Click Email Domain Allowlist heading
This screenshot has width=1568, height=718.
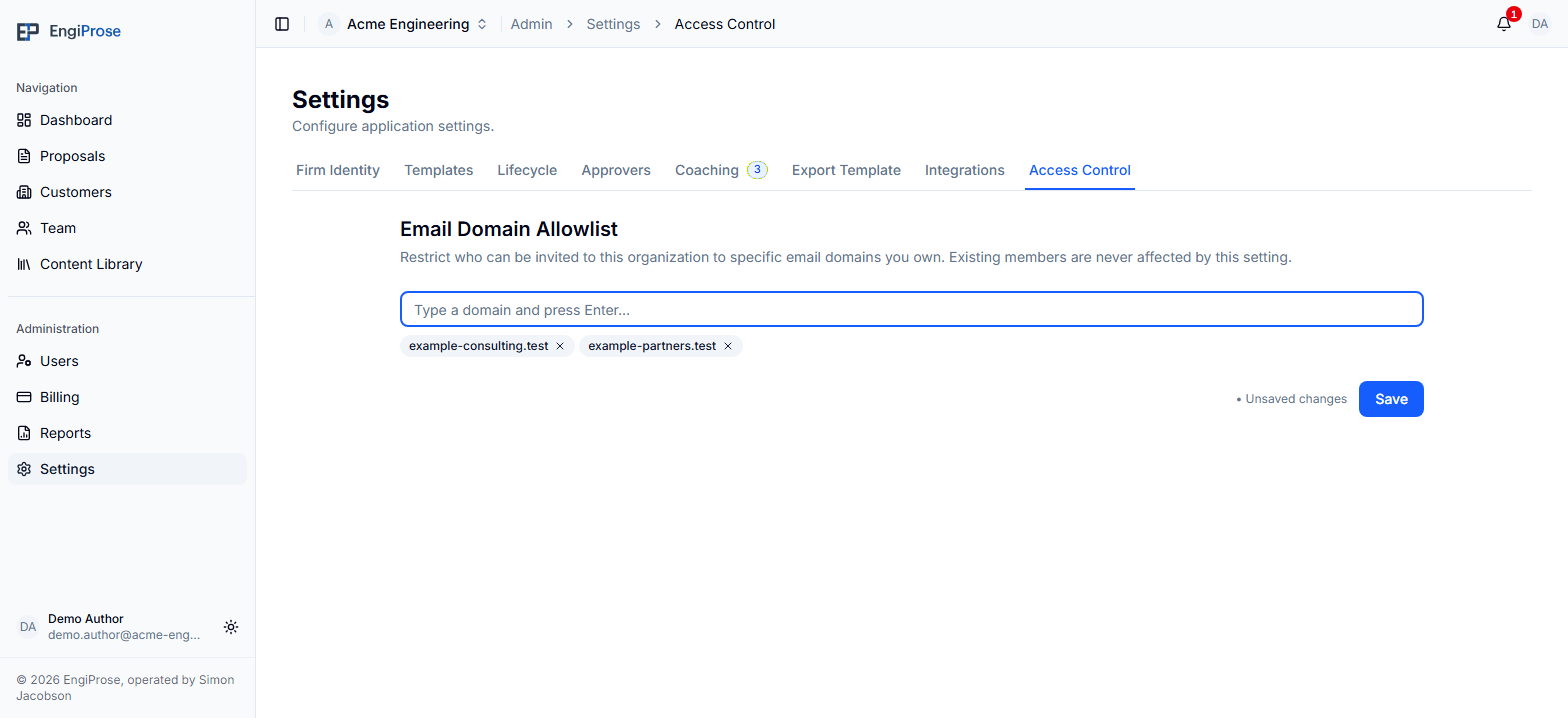(x=509, y=229)
